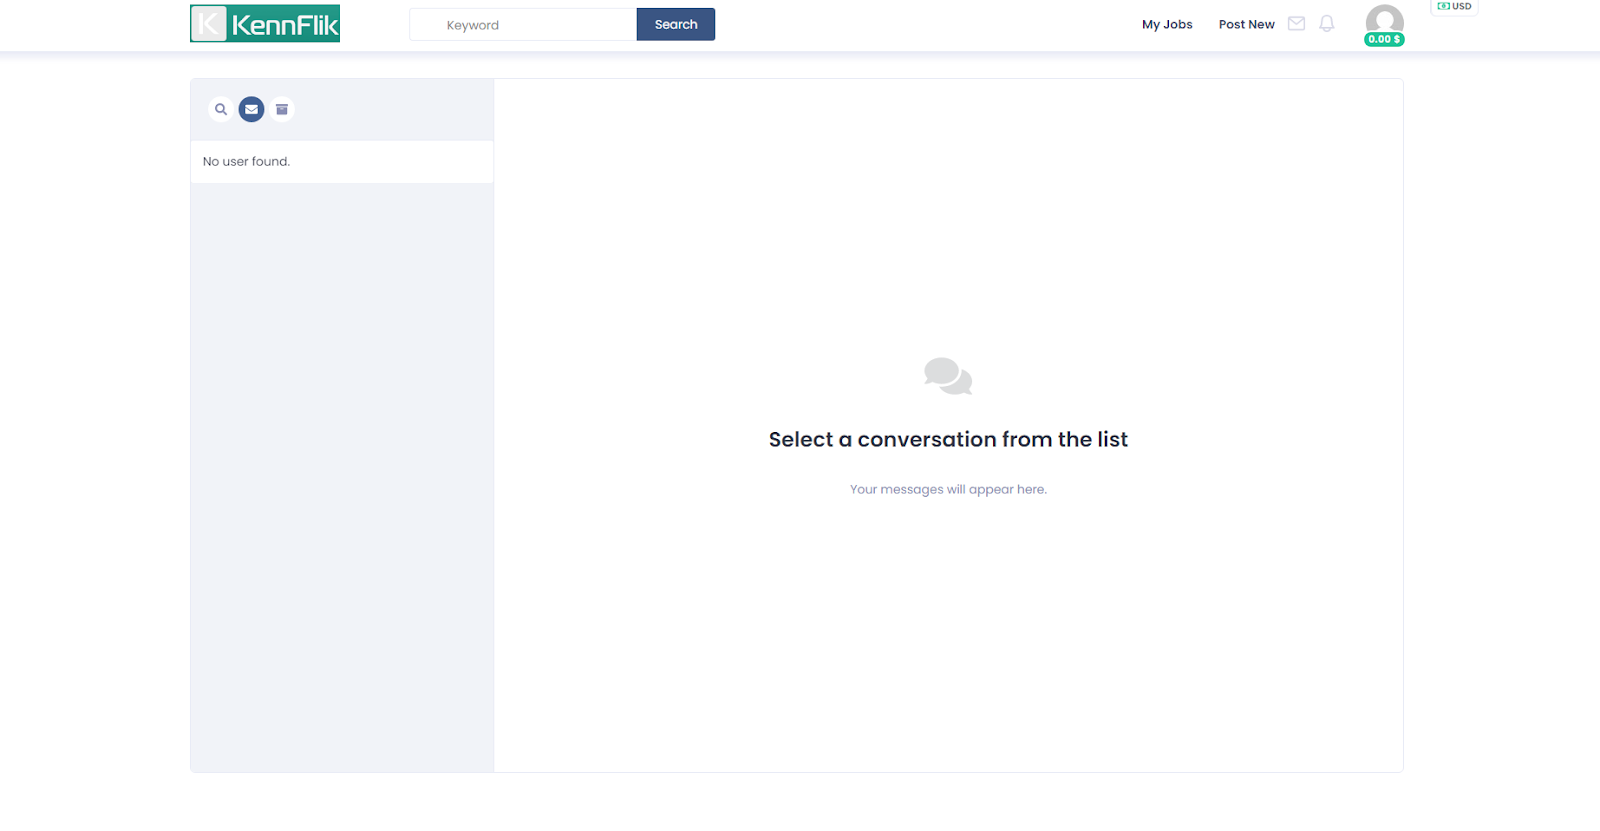Click the chat bubbles placeholder icon
The image size is (1600, 831).
[948, 376]
